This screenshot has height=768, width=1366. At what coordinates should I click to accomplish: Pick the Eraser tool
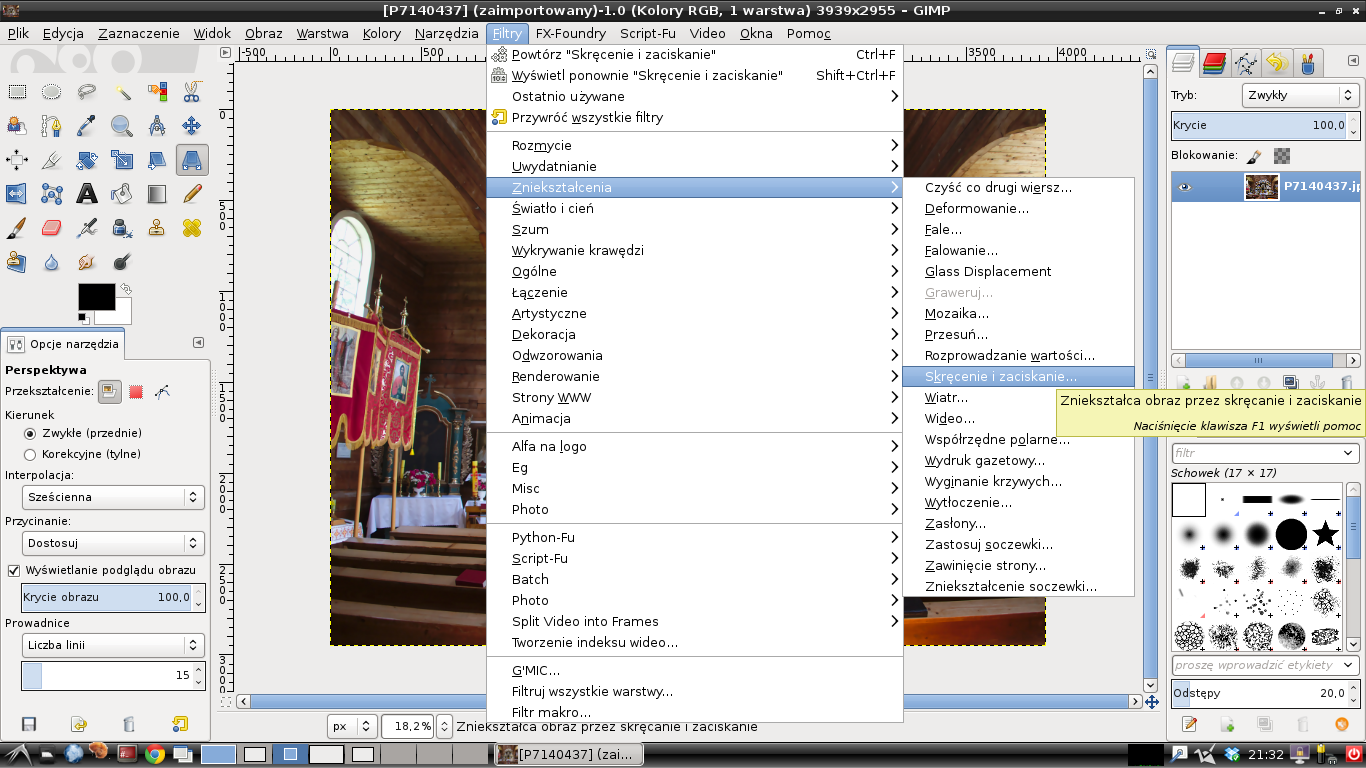(x=52, y=228)
